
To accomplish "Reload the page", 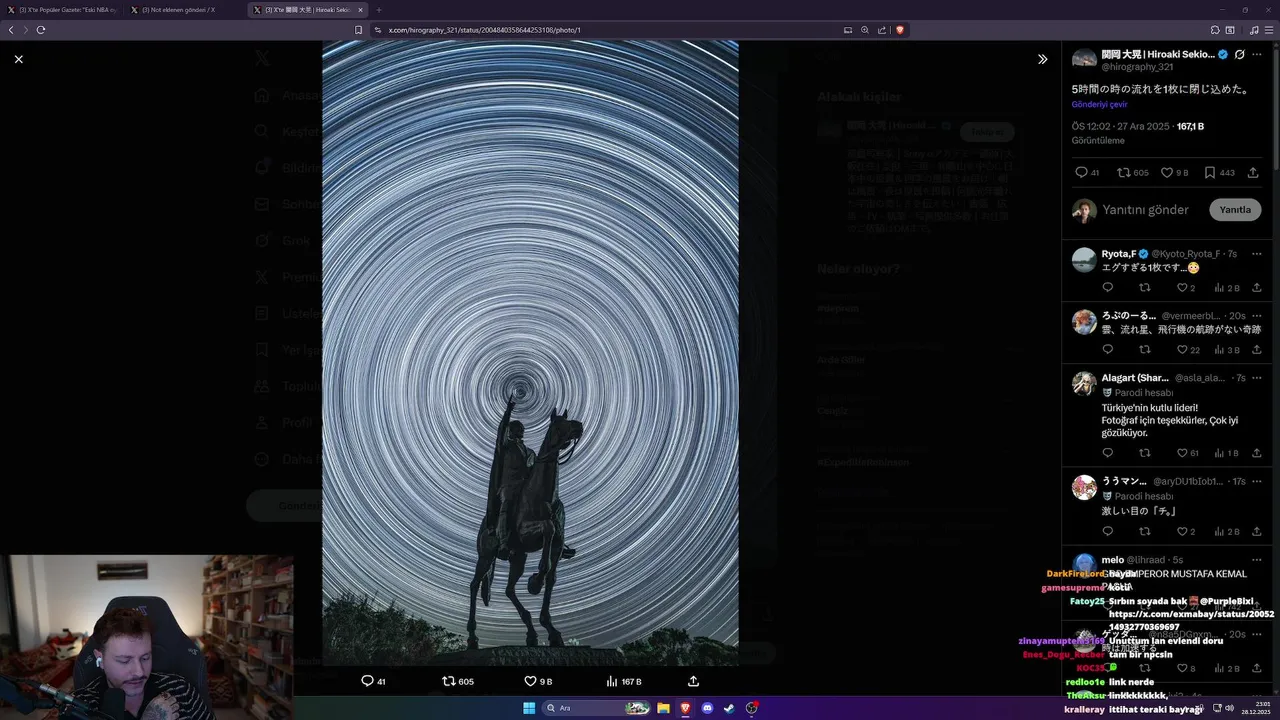I will coord(41,30).
